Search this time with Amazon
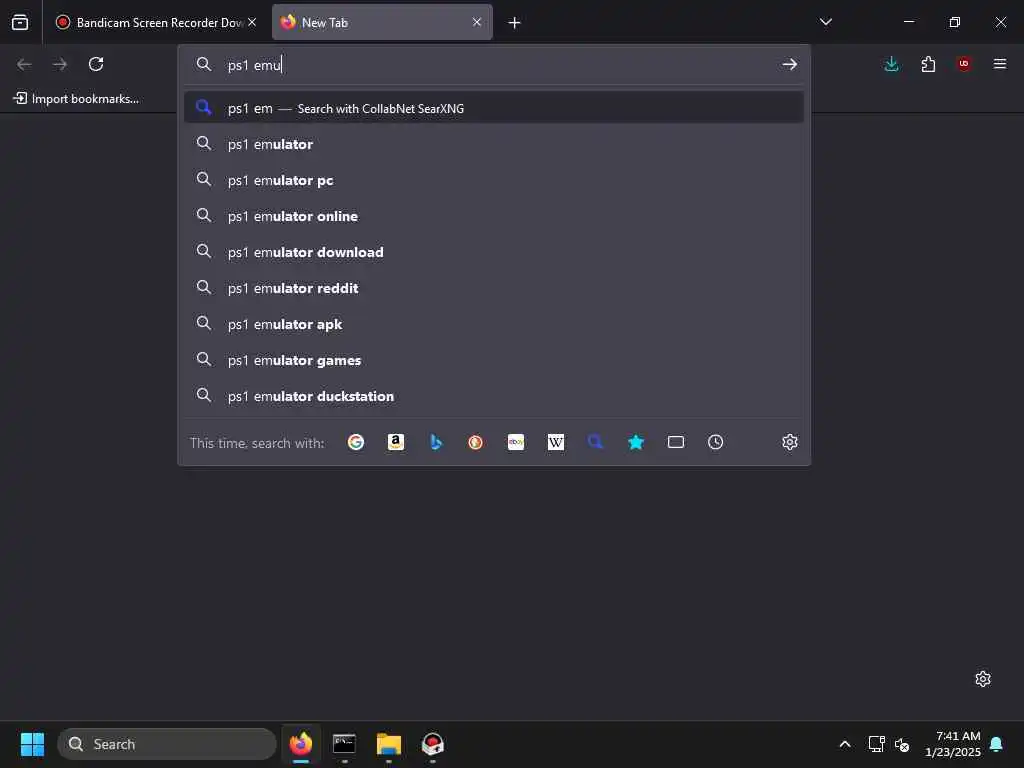This screenshot has width=1024, height=768. coord(396,442)
